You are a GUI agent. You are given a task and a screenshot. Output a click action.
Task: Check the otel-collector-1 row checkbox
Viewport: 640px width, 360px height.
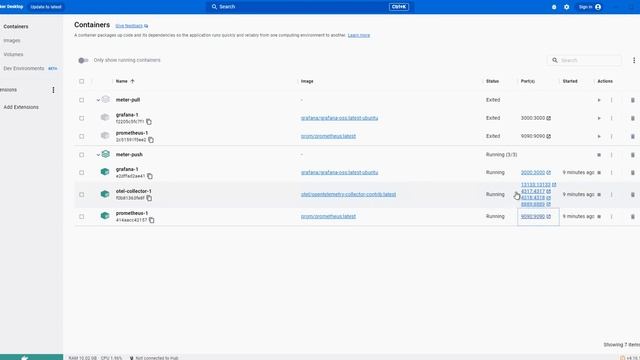coord(82,195)
